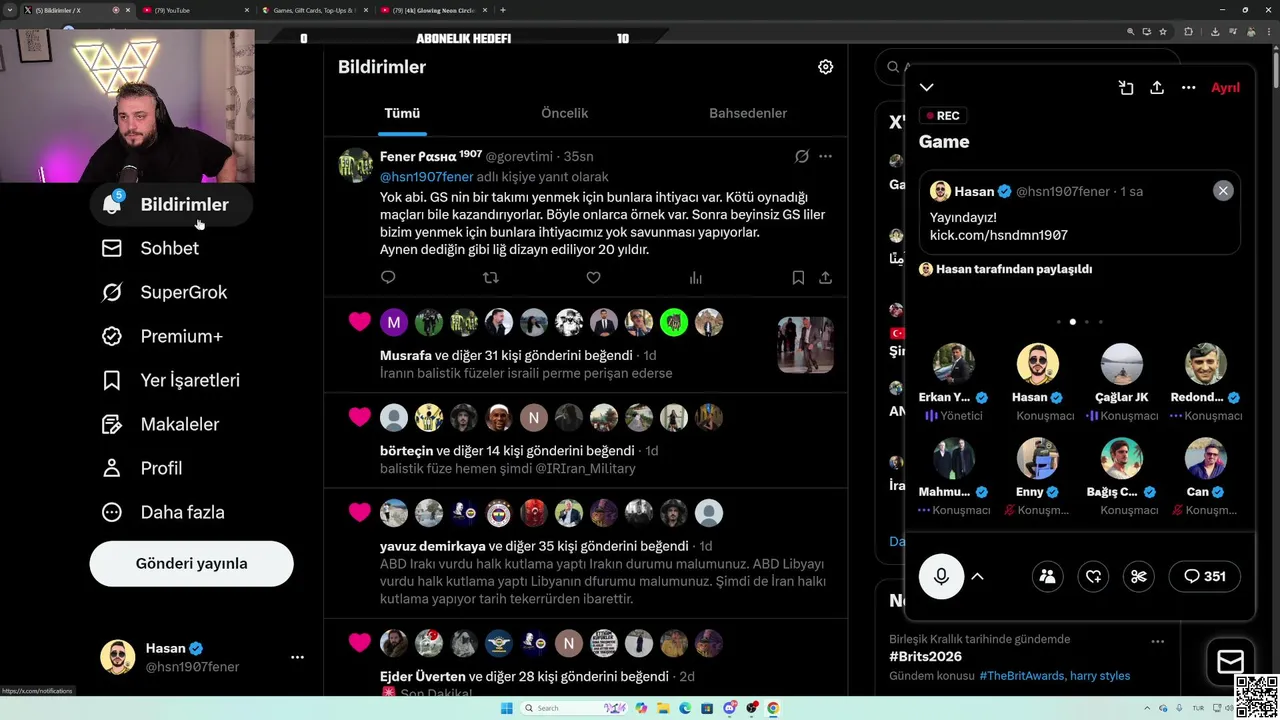The height and width of the screenshot is (720, 1280).
Task: Open Windows Start button
Action: tap(507, 708)
